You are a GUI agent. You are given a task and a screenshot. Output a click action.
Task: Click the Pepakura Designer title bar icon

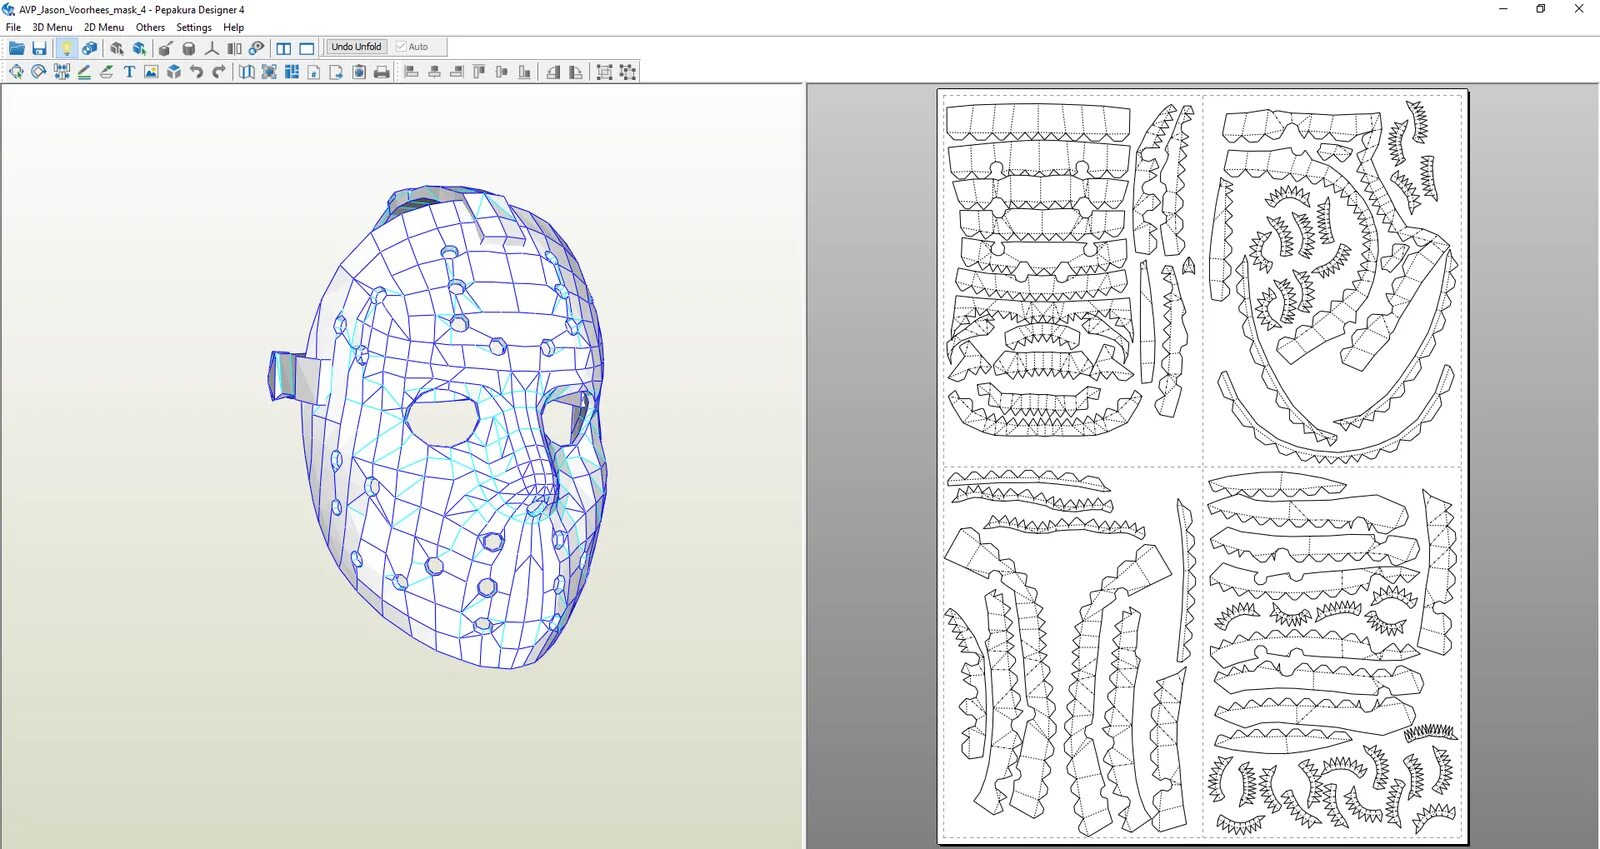[x=9, y=9]
